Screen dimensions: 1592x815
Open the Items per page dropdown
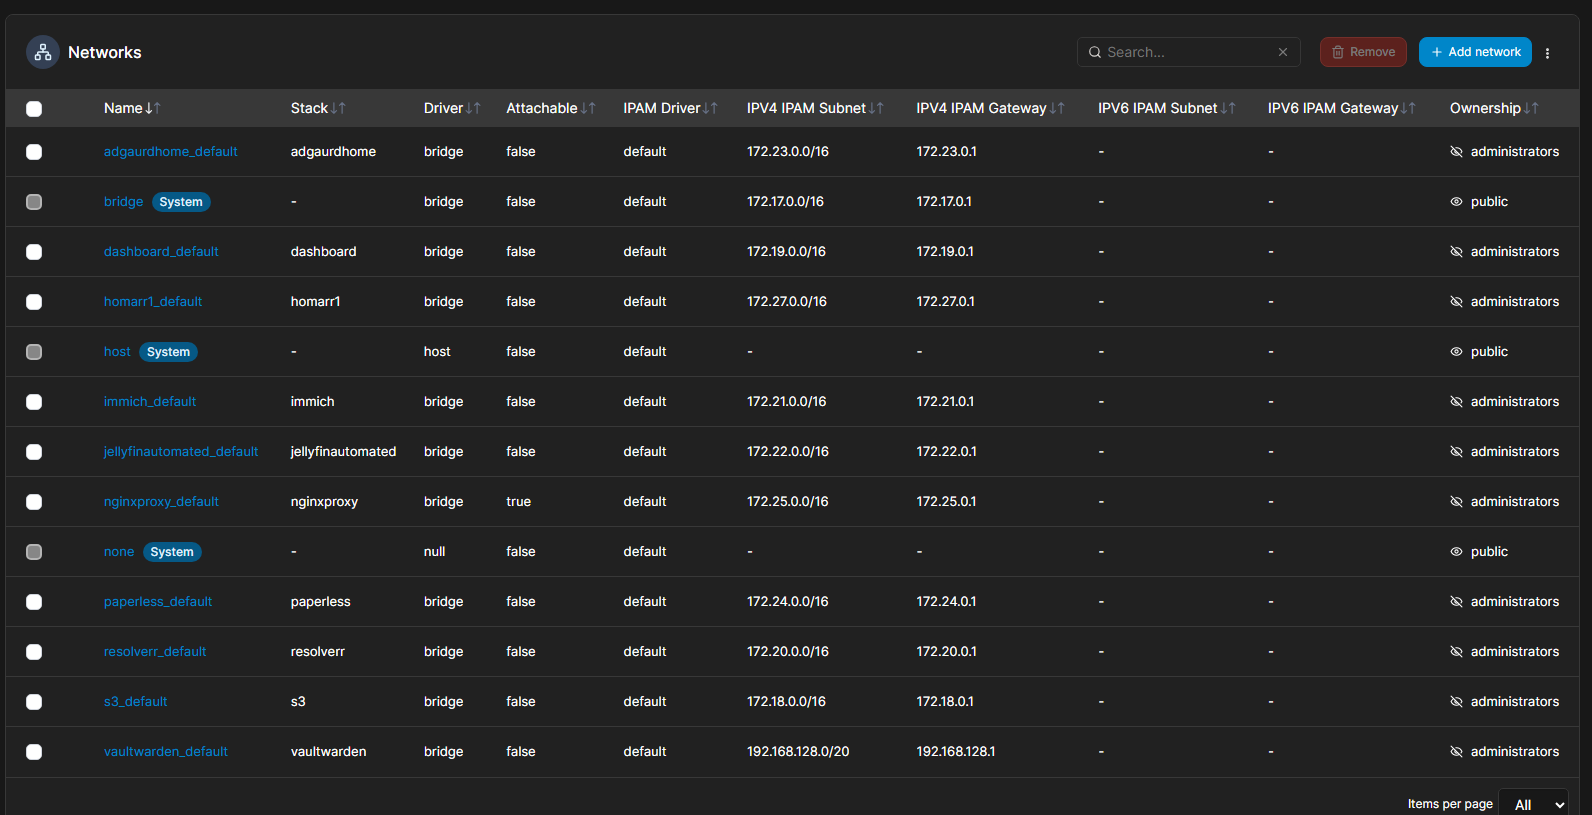1533,804
